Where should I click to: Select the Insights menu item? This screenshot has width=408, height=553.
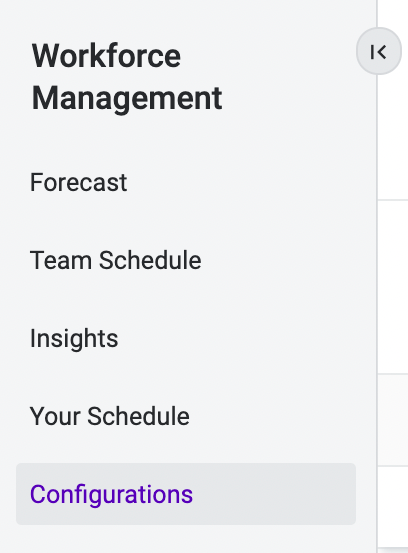click(74, 339)
